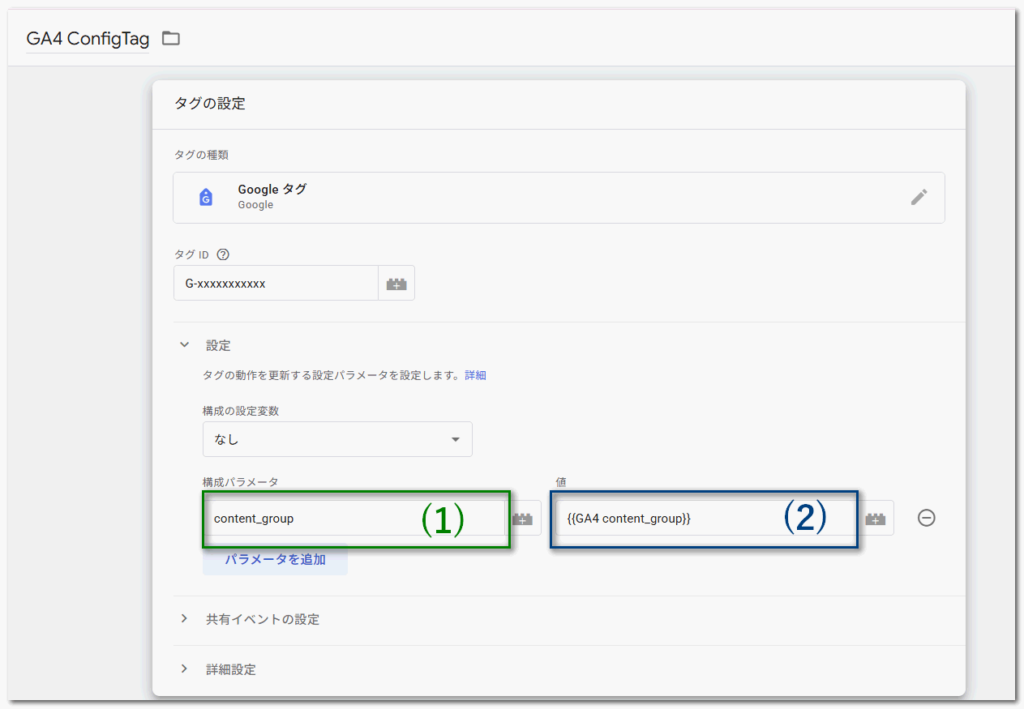Collapse the 設定 section chevron
This screenshot has width=1024, height=709.
pos(184,345)
